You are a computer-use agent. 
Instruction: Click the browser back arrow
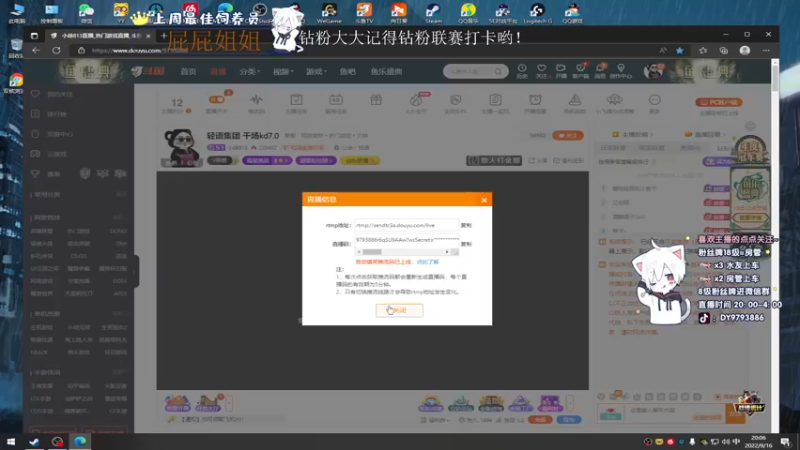pyautogui.click(x=36, y=50)
